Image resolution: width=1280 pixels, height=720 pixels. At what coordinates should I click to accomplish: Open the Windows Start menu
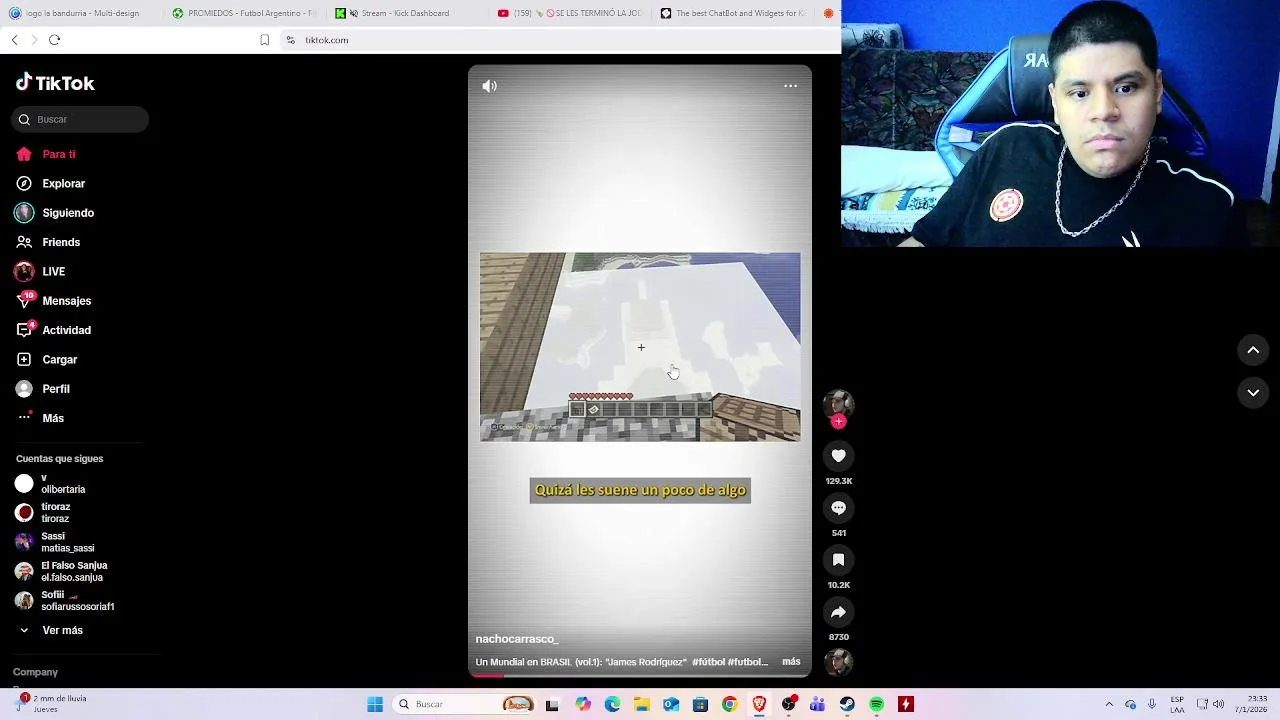click(375, 704)
